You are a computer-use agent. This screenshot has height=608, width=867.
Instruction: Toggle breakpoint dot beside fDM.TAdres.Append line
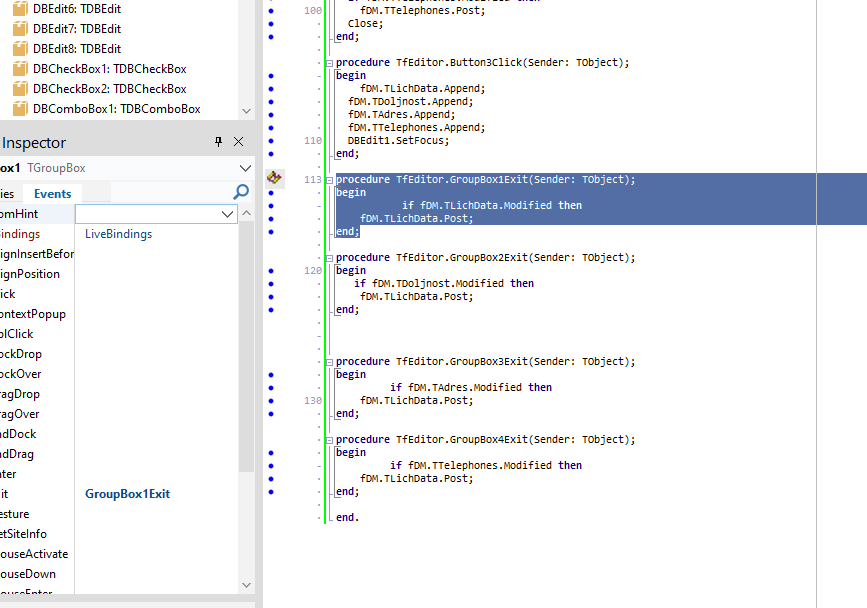(x=271, y=115)
